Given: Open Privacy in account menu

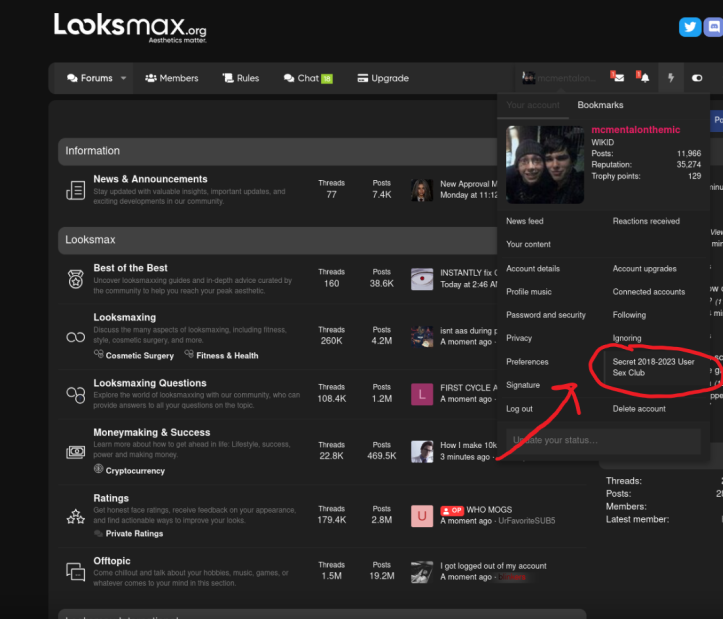Looking at the screenshot, I should tap(519, 338).
